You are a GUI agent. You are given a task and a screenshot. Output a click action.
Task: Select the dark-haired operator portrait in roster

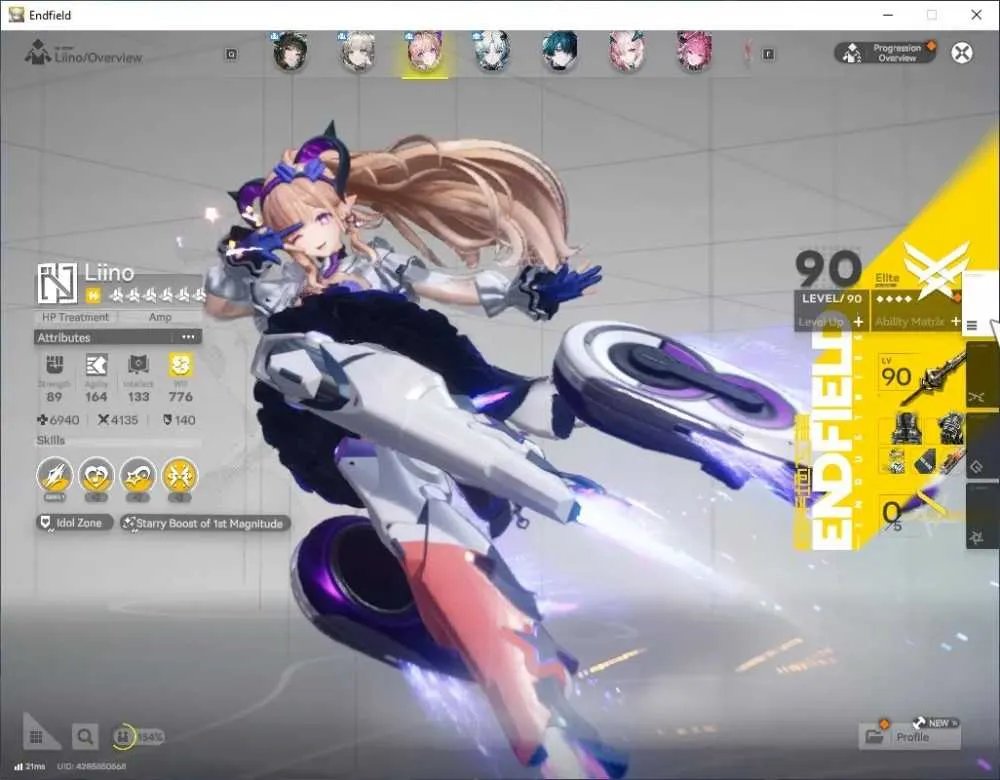point(290,52)
